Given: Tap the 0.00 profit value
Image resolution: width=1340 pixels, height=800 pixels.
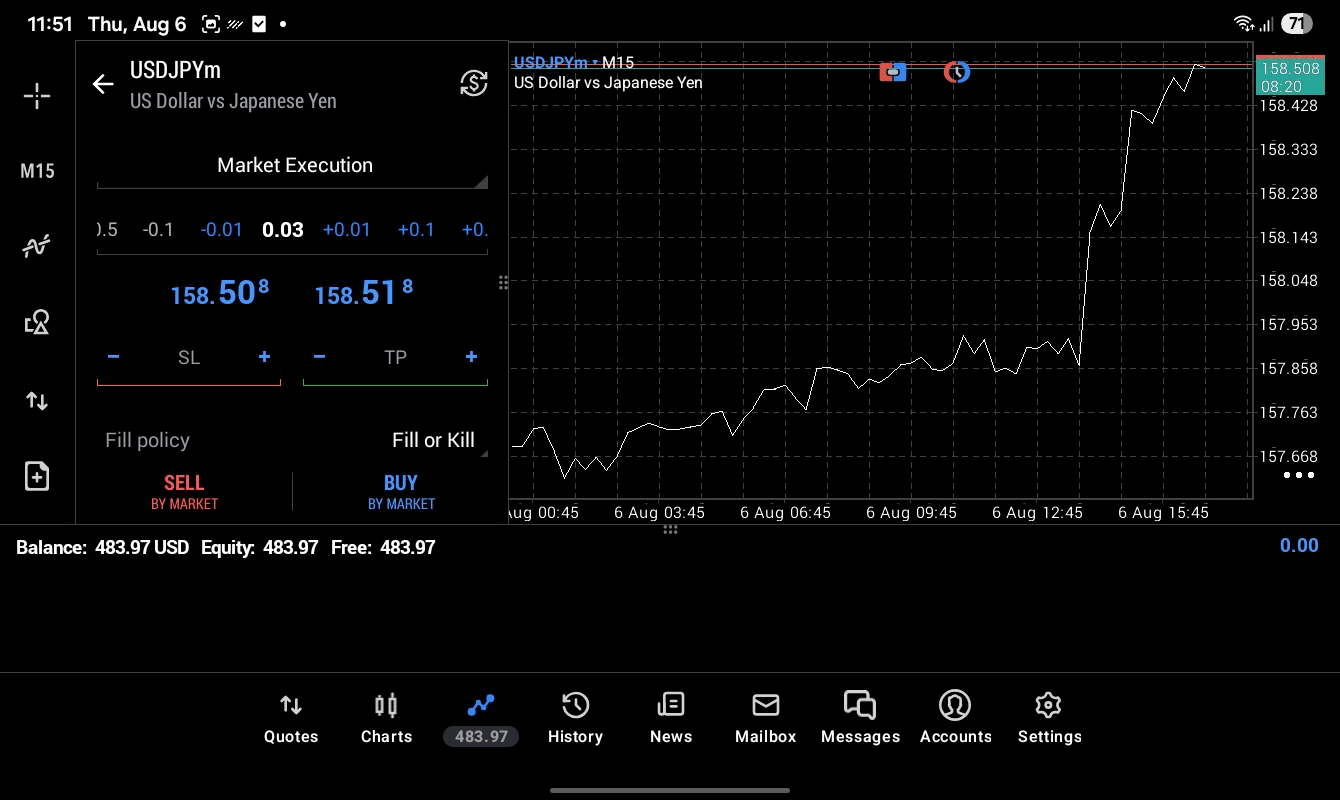Looking at the screenshot, I should [x=1299, y=545].
